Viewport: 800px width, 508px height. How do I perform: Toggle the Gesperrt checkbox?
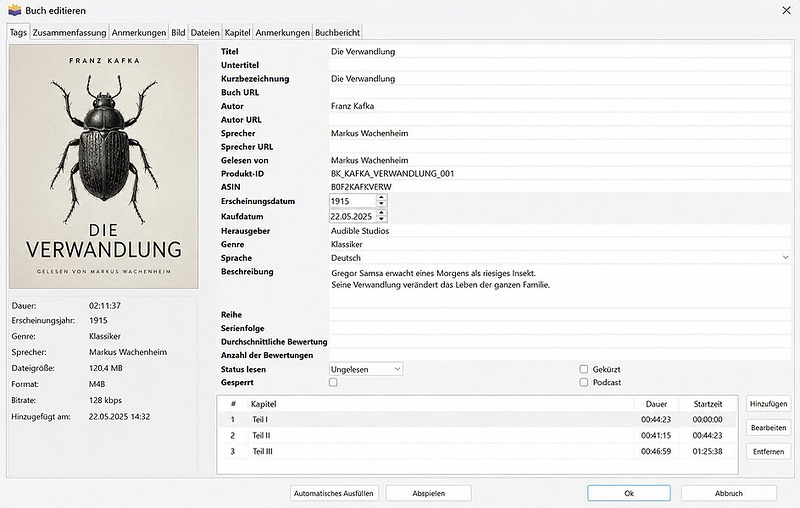click(333, 382)
